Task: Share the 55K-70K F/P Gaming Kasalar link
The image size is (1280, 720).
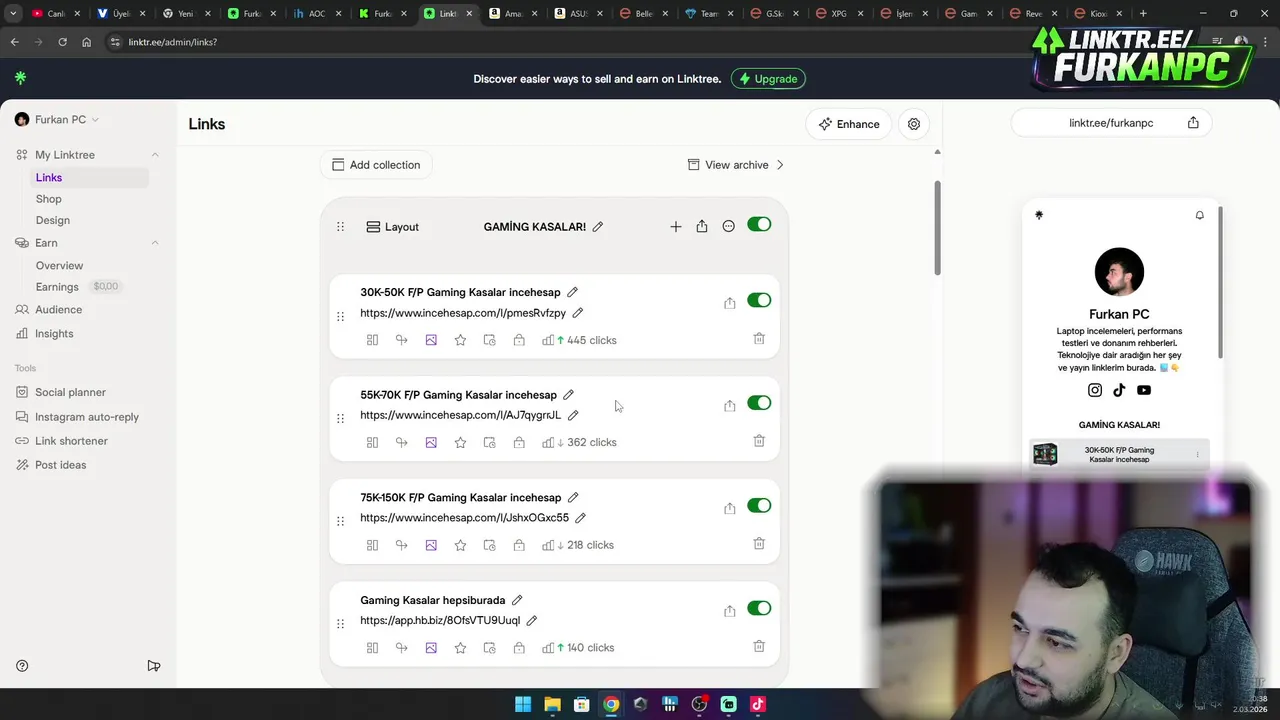Action: [x=730, y=406]
